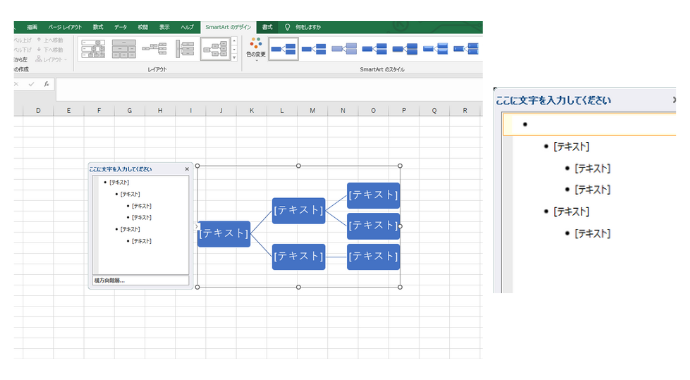Apply the second SmartArt style thumbnail
Screen dimensions: 690x380
tap(314, 49)
